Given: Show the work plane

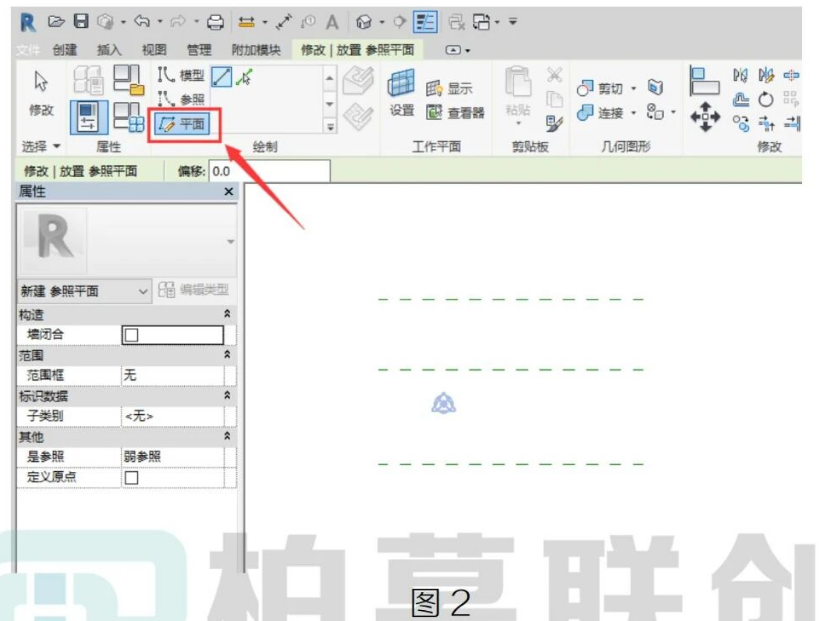Looking at the screenshot, I should [x=449, y=88].
